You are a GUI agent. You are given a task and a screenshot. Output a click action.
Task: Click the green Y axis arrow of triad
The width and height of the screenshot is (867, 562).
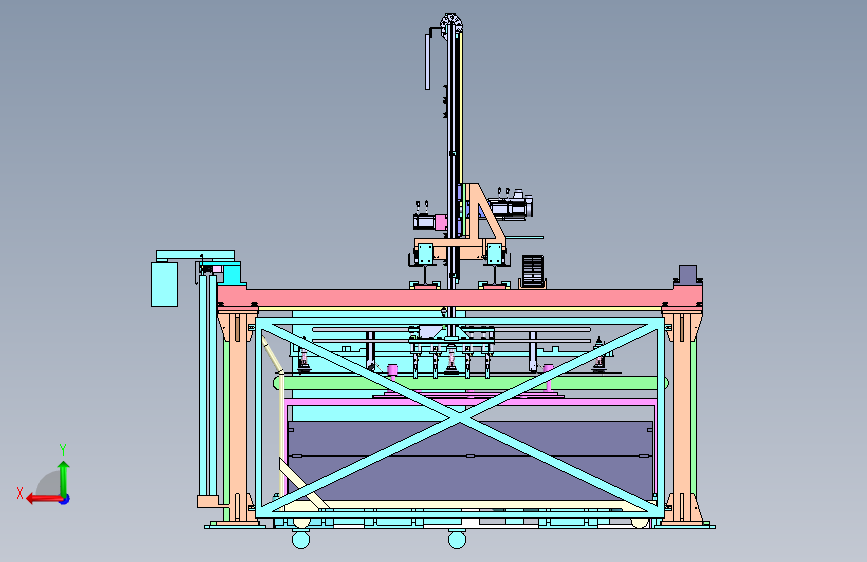point(64,477)
